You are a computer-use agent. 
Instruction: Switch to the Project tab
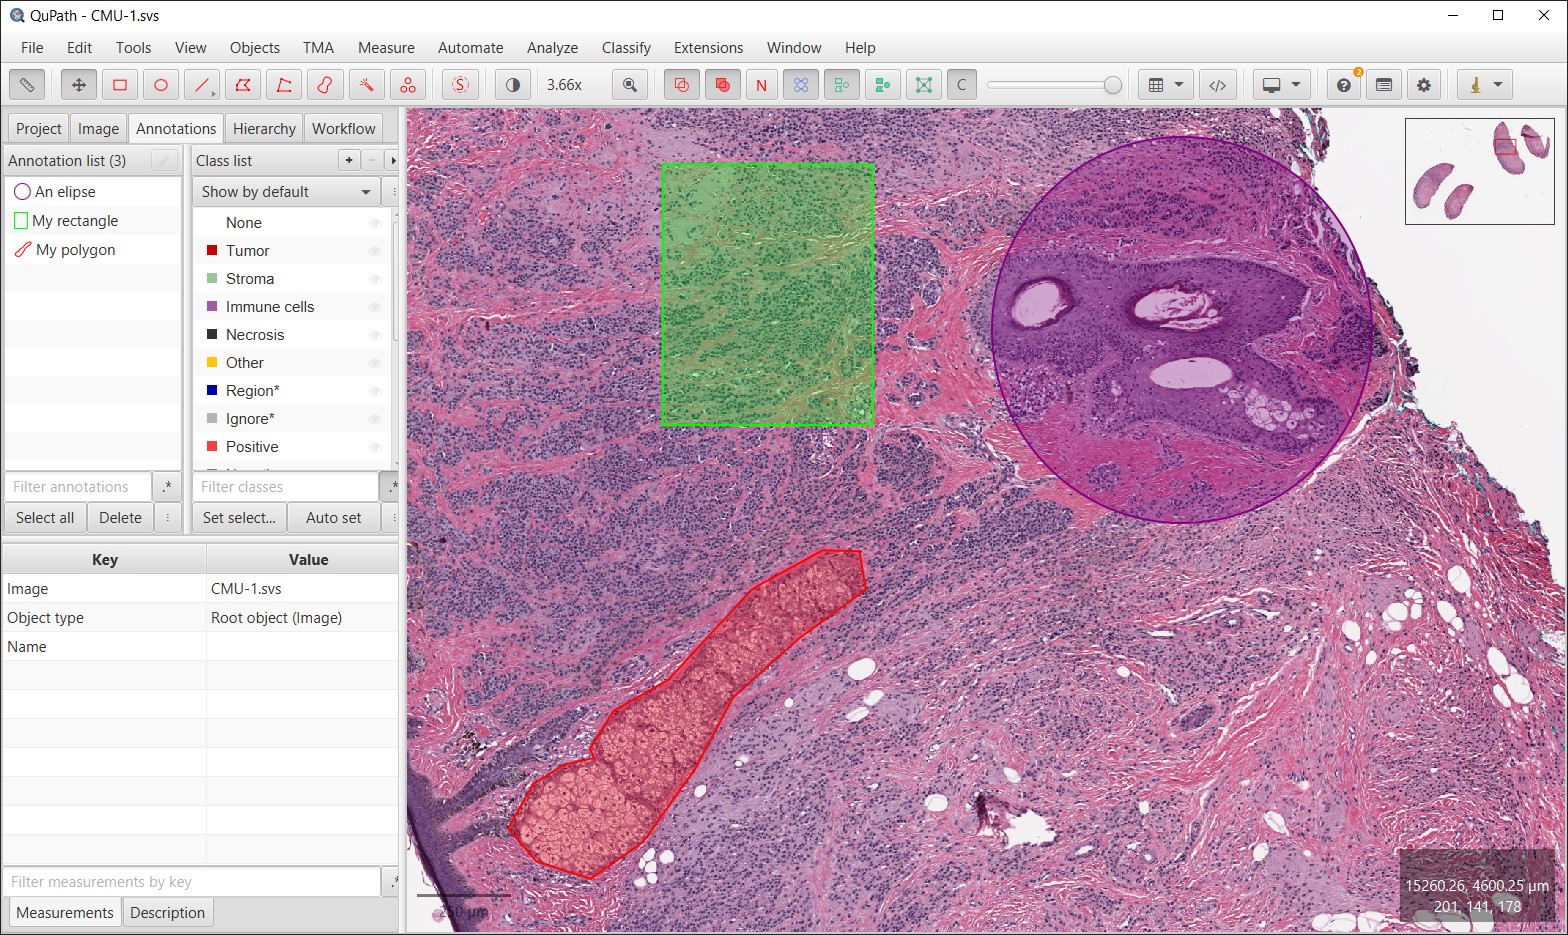click(39, 129)
